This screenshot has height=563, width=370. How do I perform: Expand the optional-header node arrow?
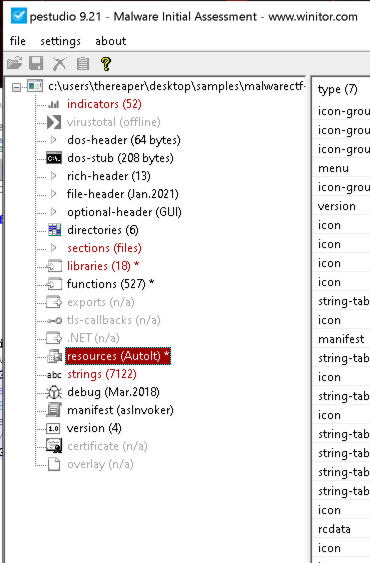(54, 212)
